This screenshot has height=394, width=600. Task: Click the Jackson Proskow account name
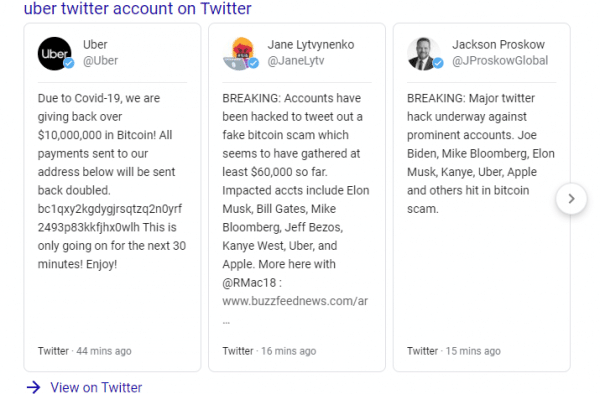tap(498, 44)
